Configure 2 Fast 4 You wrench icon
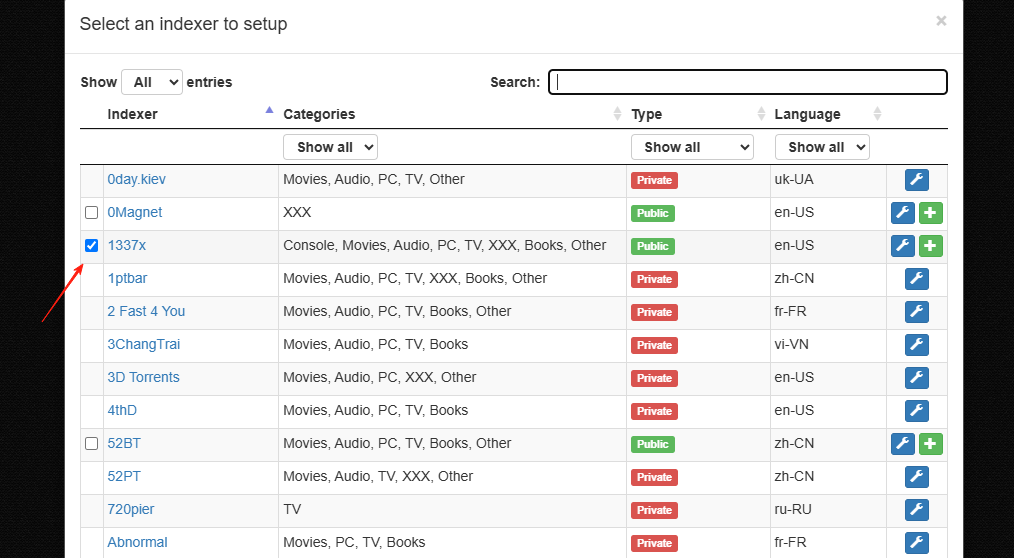 click(916, 312)
